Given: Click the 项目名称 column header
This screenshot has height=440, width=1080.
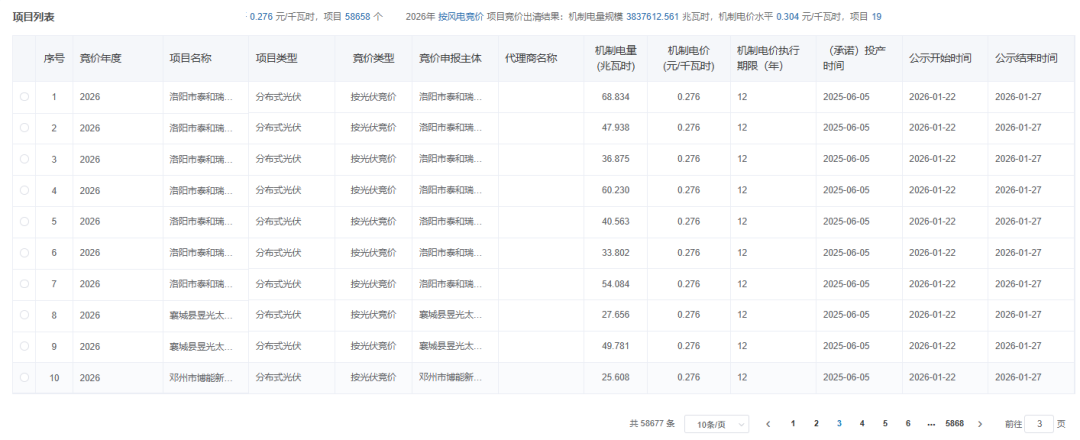Looking at the screenshot, I should [x=190, y=58].
